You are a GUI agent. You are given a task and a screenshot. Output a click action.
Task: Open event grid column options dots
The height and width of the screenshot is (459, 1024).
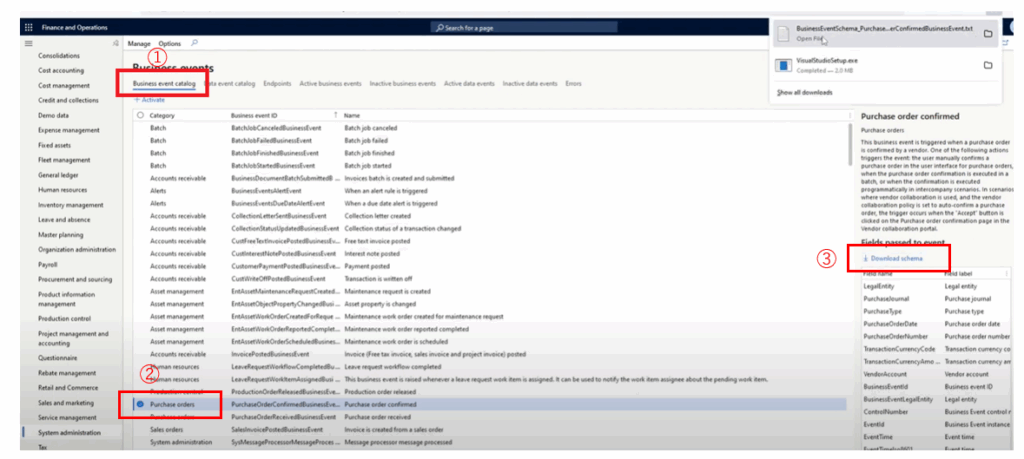click(x=850, y=115)
